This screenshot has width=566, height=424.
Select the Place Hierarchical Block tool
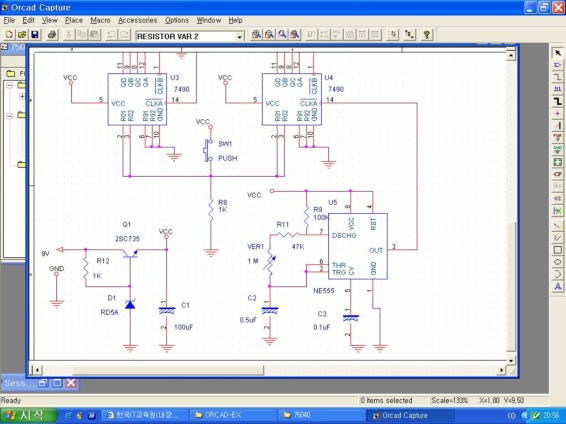tap(558, 162)
